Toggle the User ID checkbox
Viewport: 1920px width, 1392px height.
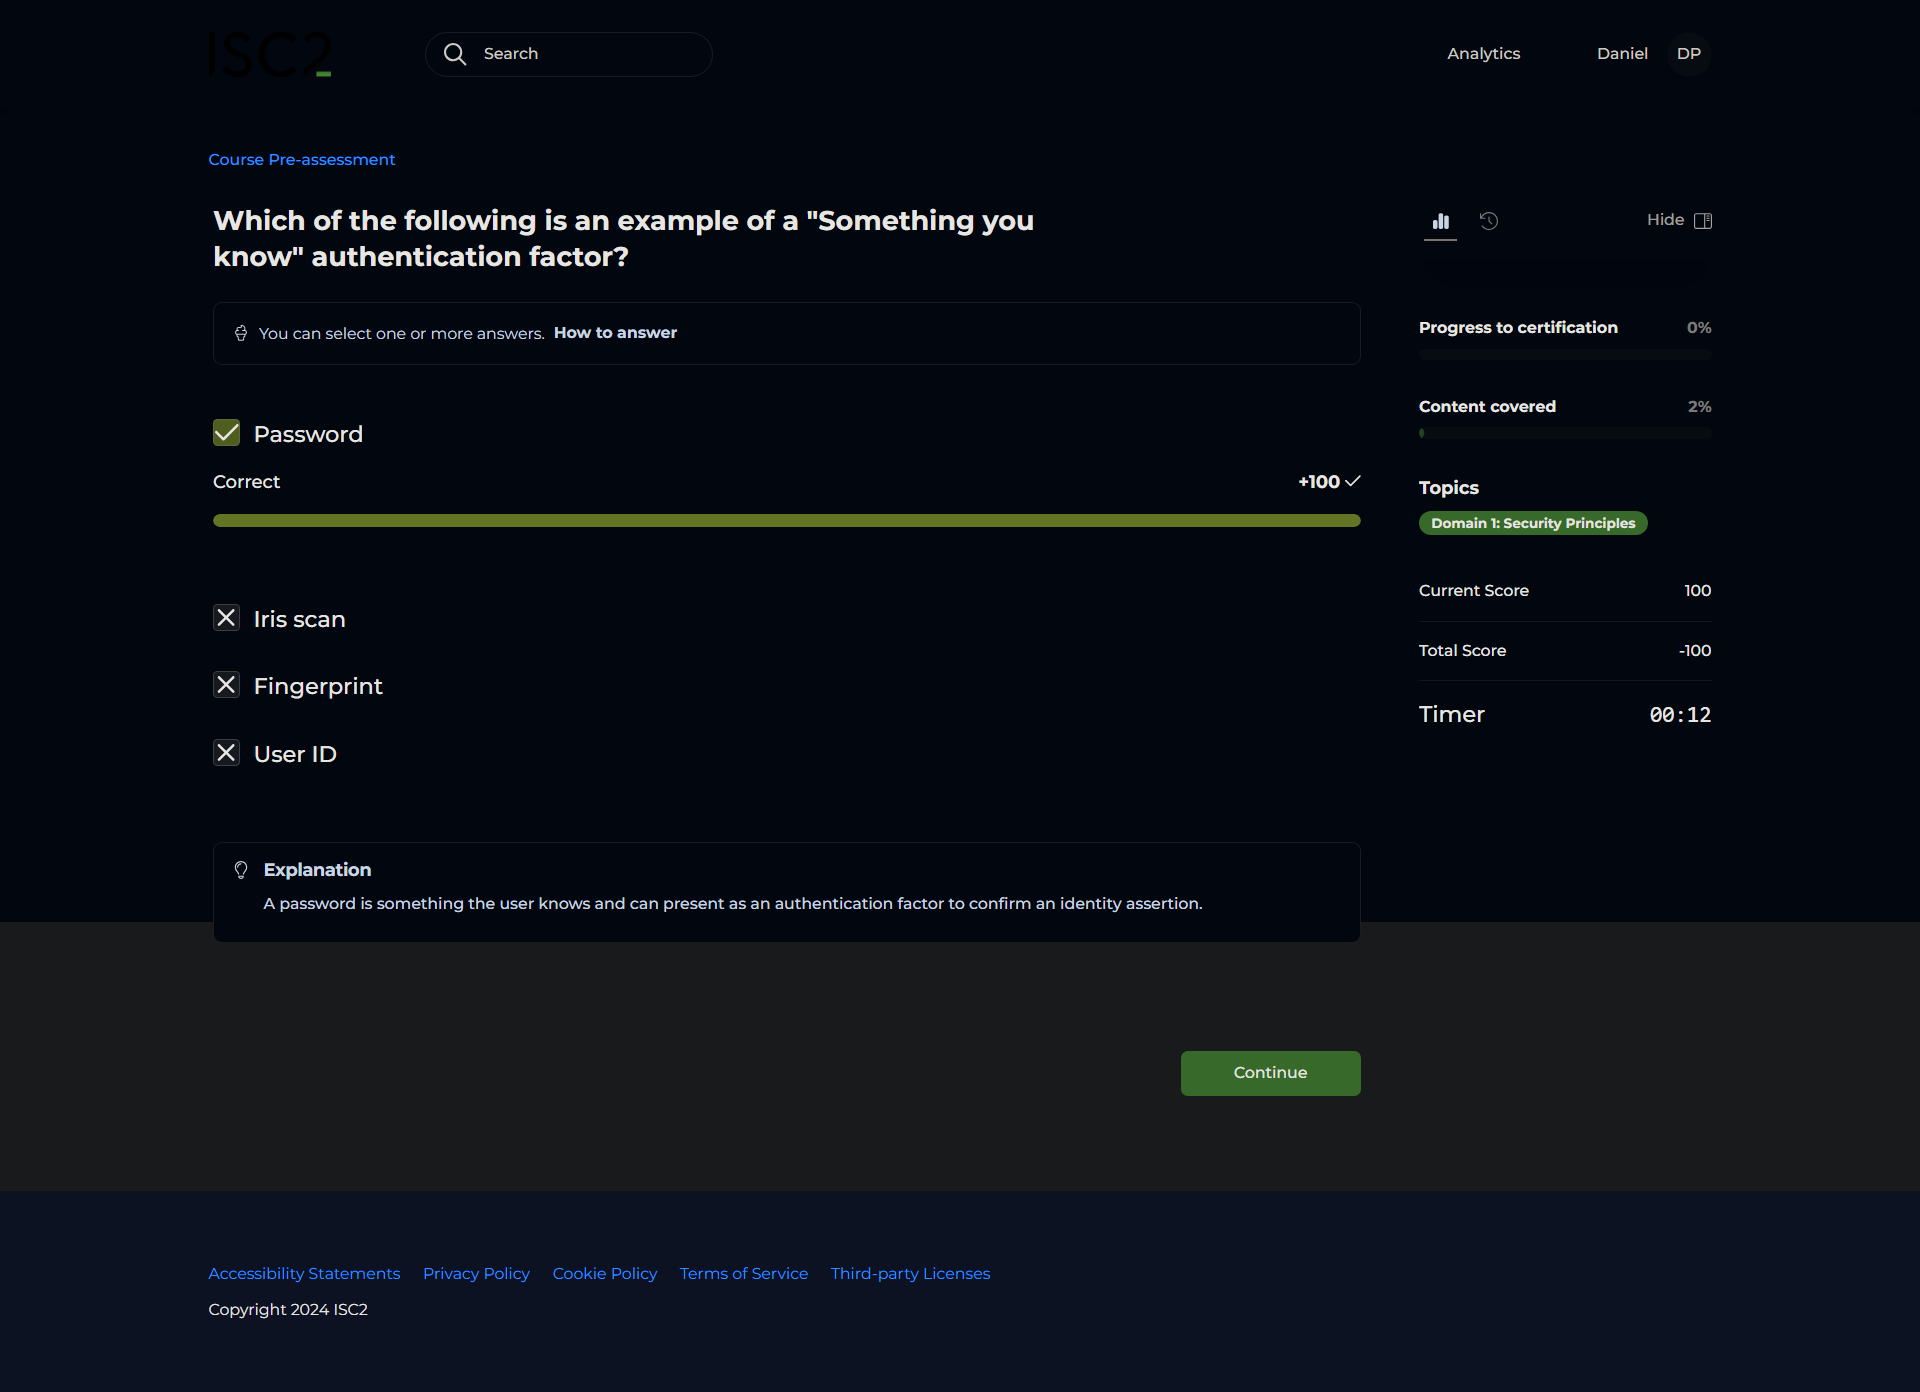(x=227, y=753)
